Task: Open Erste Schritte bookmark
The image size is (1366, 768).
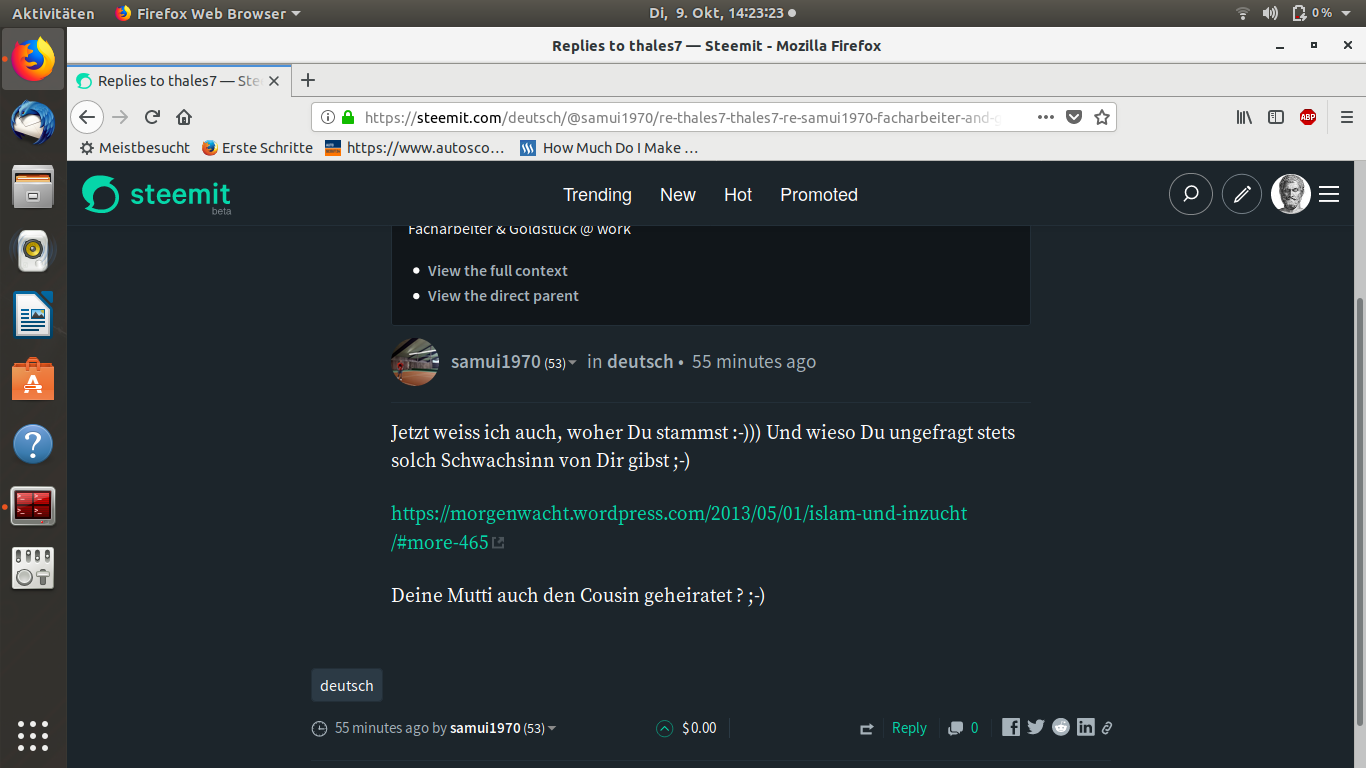Action: pyautogui.click(x=257, y=147)
